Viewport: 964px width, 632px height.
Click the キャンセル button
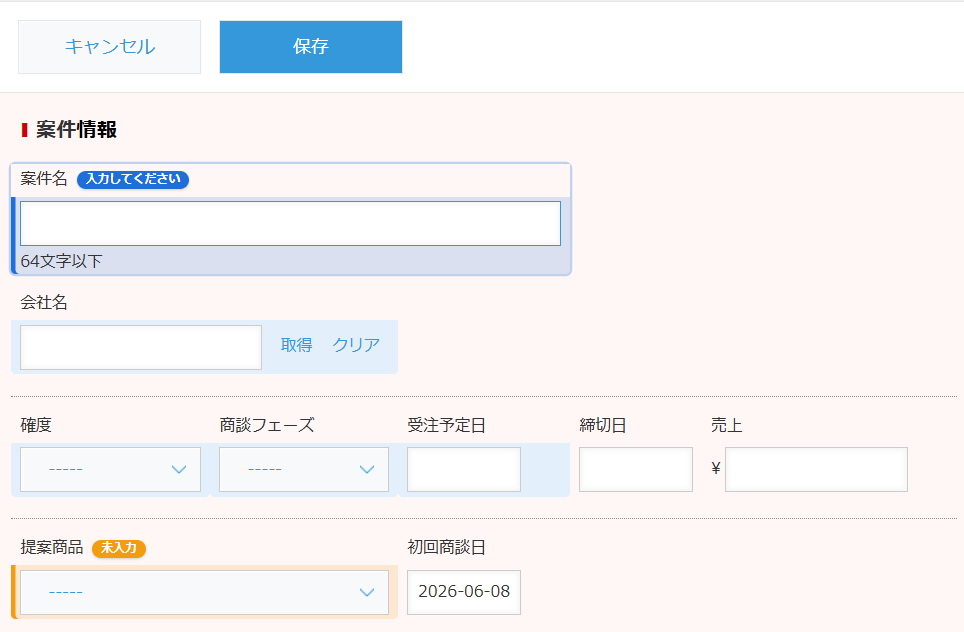pyautogui.click(x=109, y=47)
